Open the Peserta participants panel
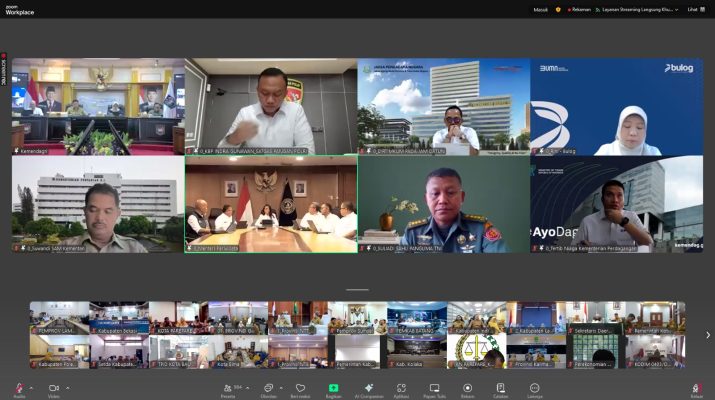Image resolution: width=715 pixels, height=400 pixels. (230, 387)
